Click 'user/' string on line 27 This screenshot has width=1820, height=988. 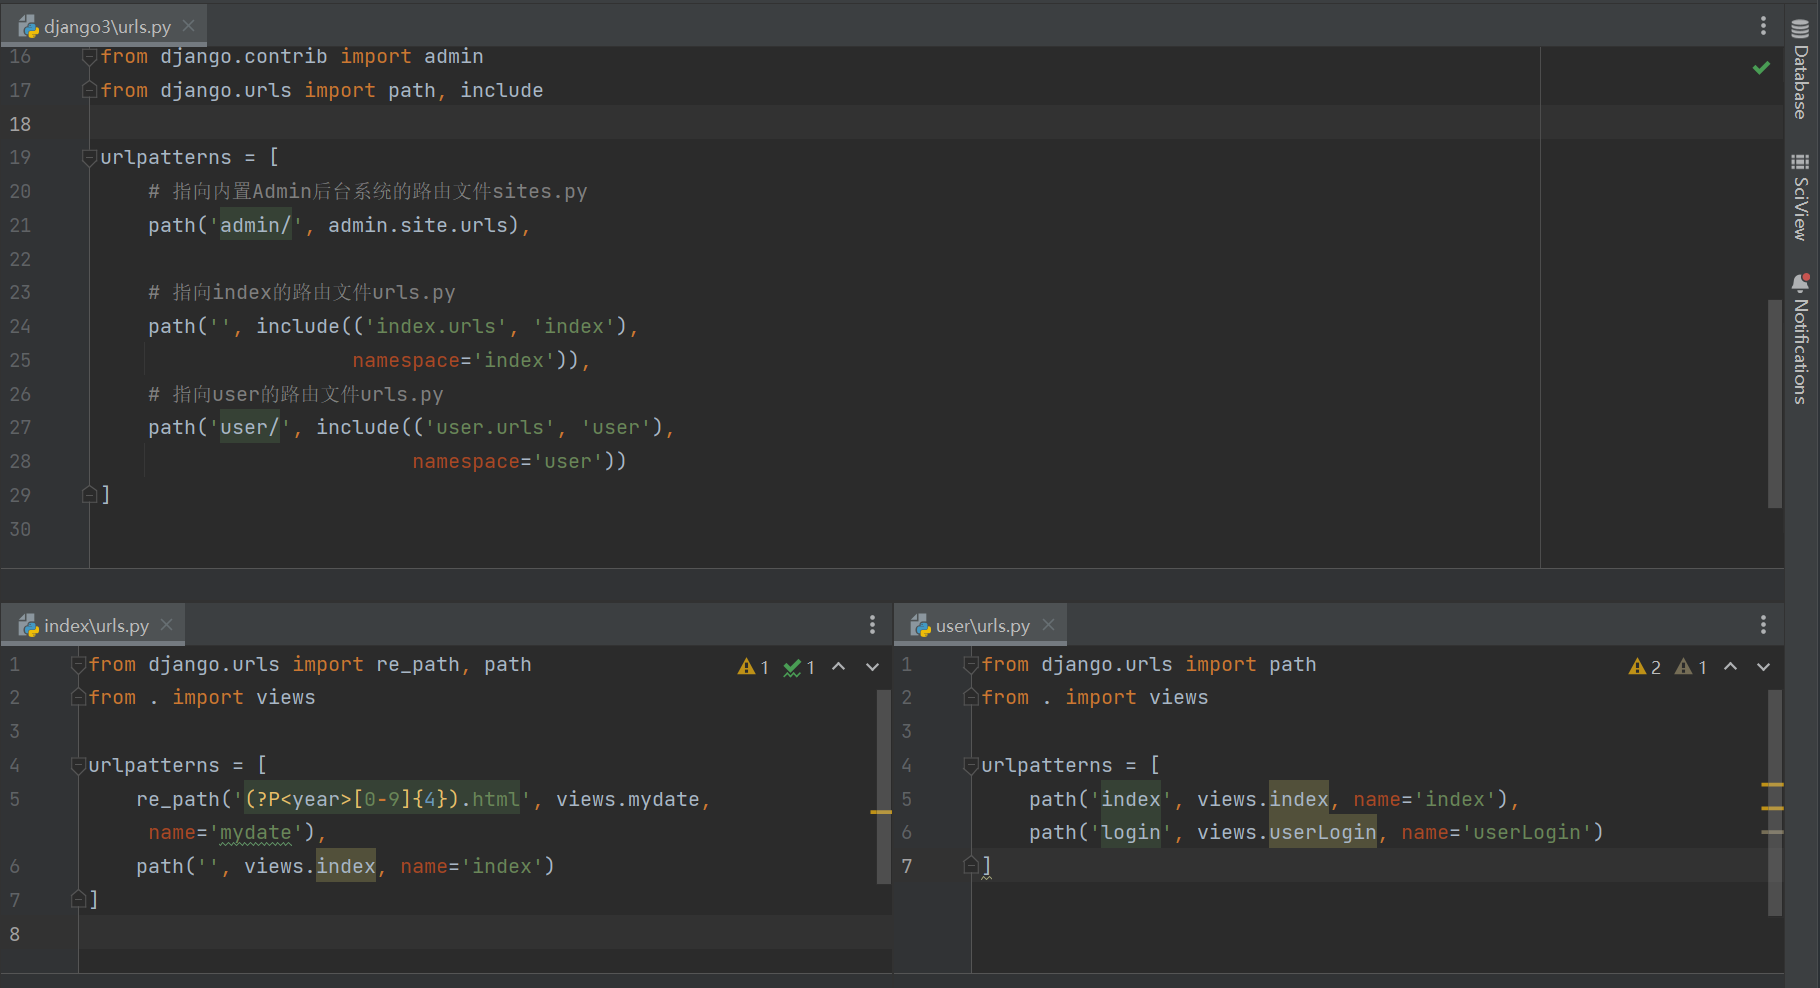(249, 427)
